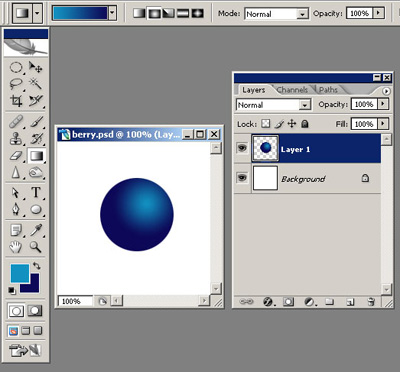Click the foreground color swatch
The width and height of the screenshot is (400, 372).
(x=20, y=273)
